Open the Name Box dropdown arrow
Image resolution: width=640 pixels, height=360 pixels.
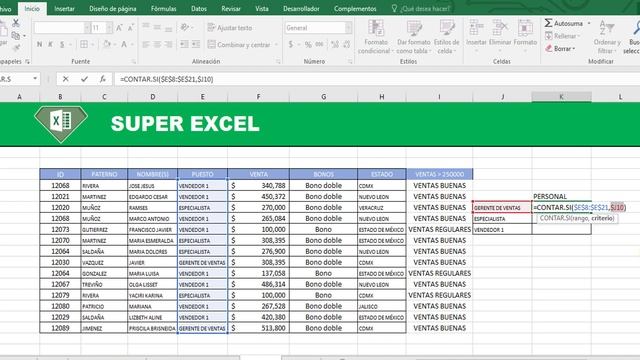tap(35, 78)
